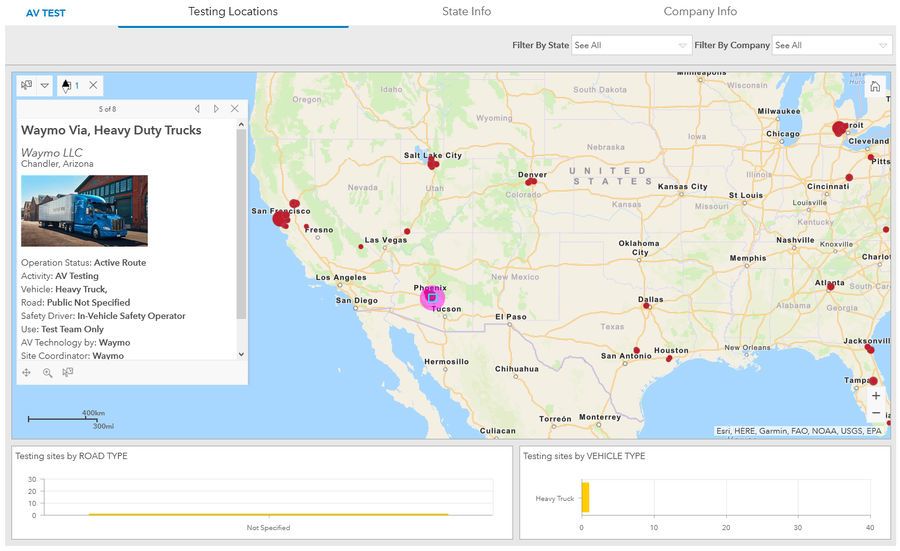
Task: Click the red marker at Salt Lake City
Action: click(x=433, y=164)
